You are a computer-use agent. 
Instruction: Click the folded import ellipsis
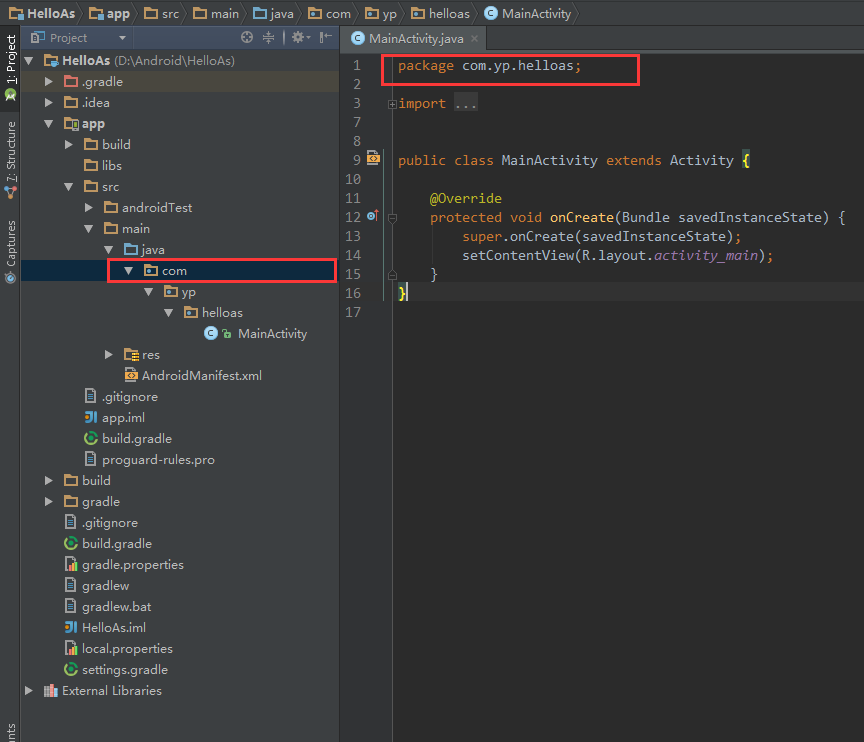point(466,103)
